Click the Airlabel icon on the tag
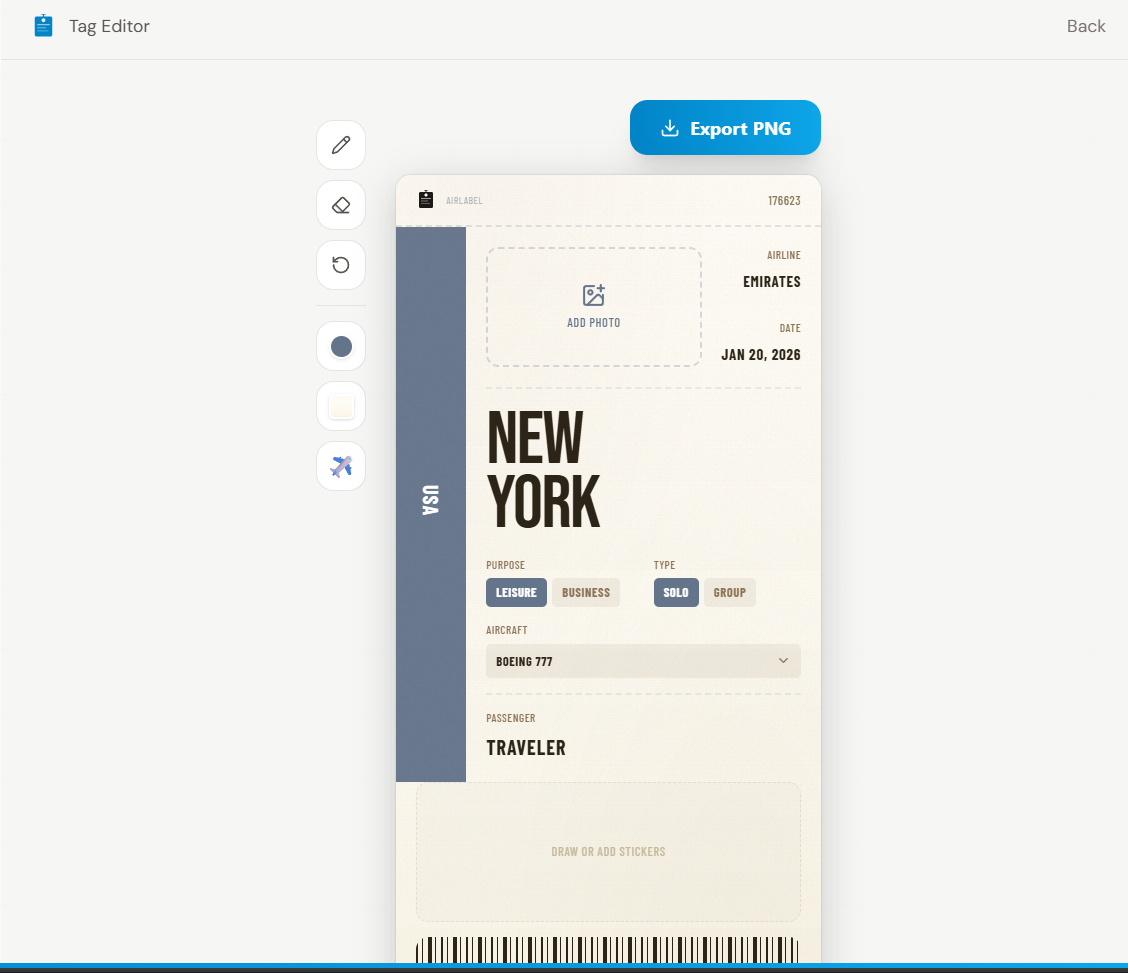The width and height of the screenshot is (1128, 973). click(x=427, y=199)
